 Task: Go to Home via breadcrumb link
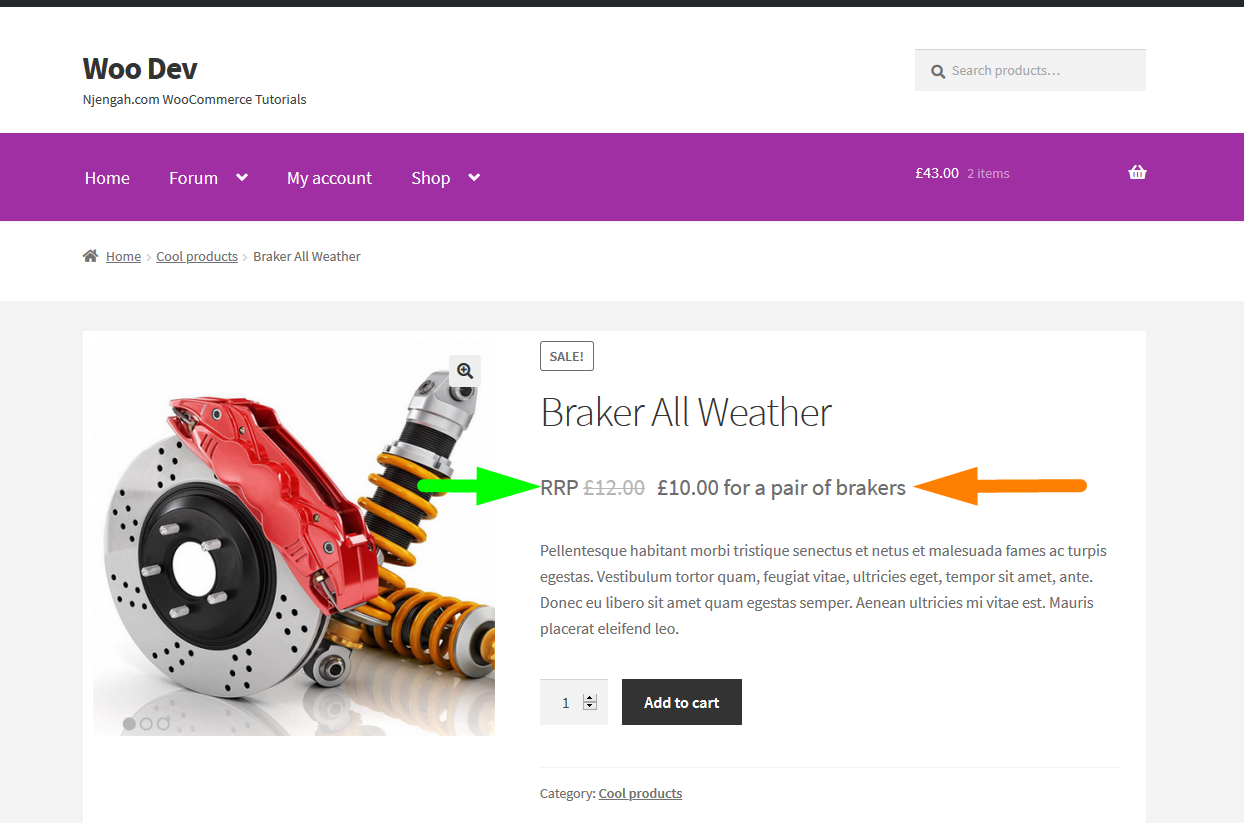(x=123, y=256)
